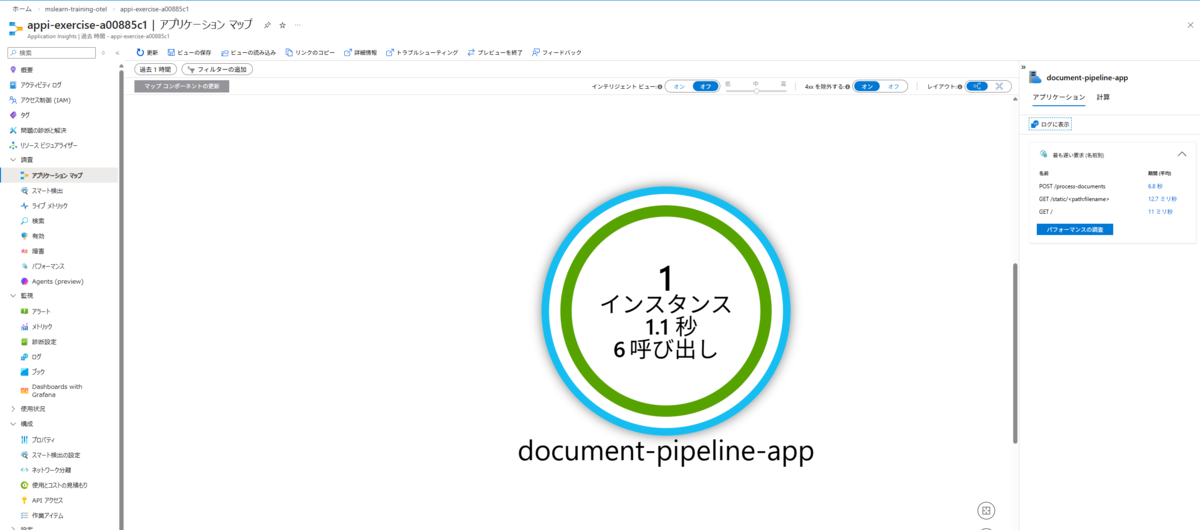Type in the sidebar 検索 search field

click(x=51, y=52)
